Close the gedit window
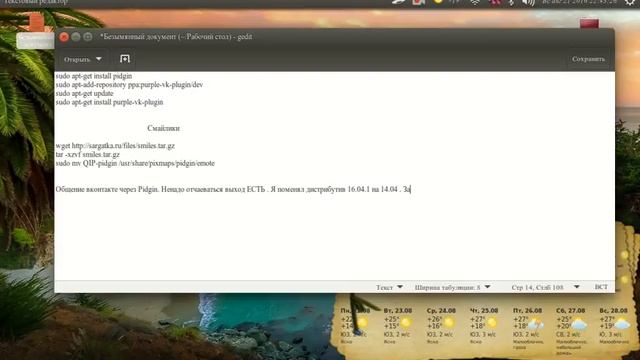Viewport: 640px width, 360px height. pyautogui.click(x=64, y=37)
